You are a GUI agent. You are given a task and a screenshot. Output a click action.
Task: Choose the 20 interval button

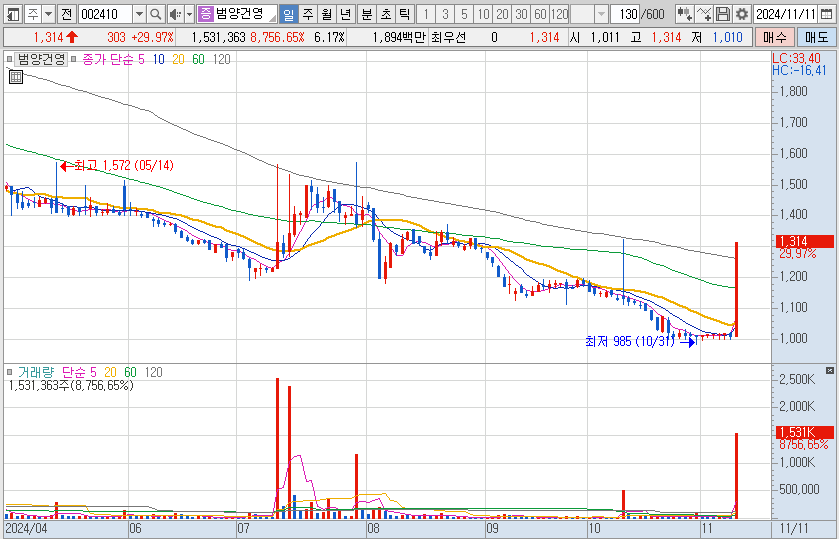point(502,14)
